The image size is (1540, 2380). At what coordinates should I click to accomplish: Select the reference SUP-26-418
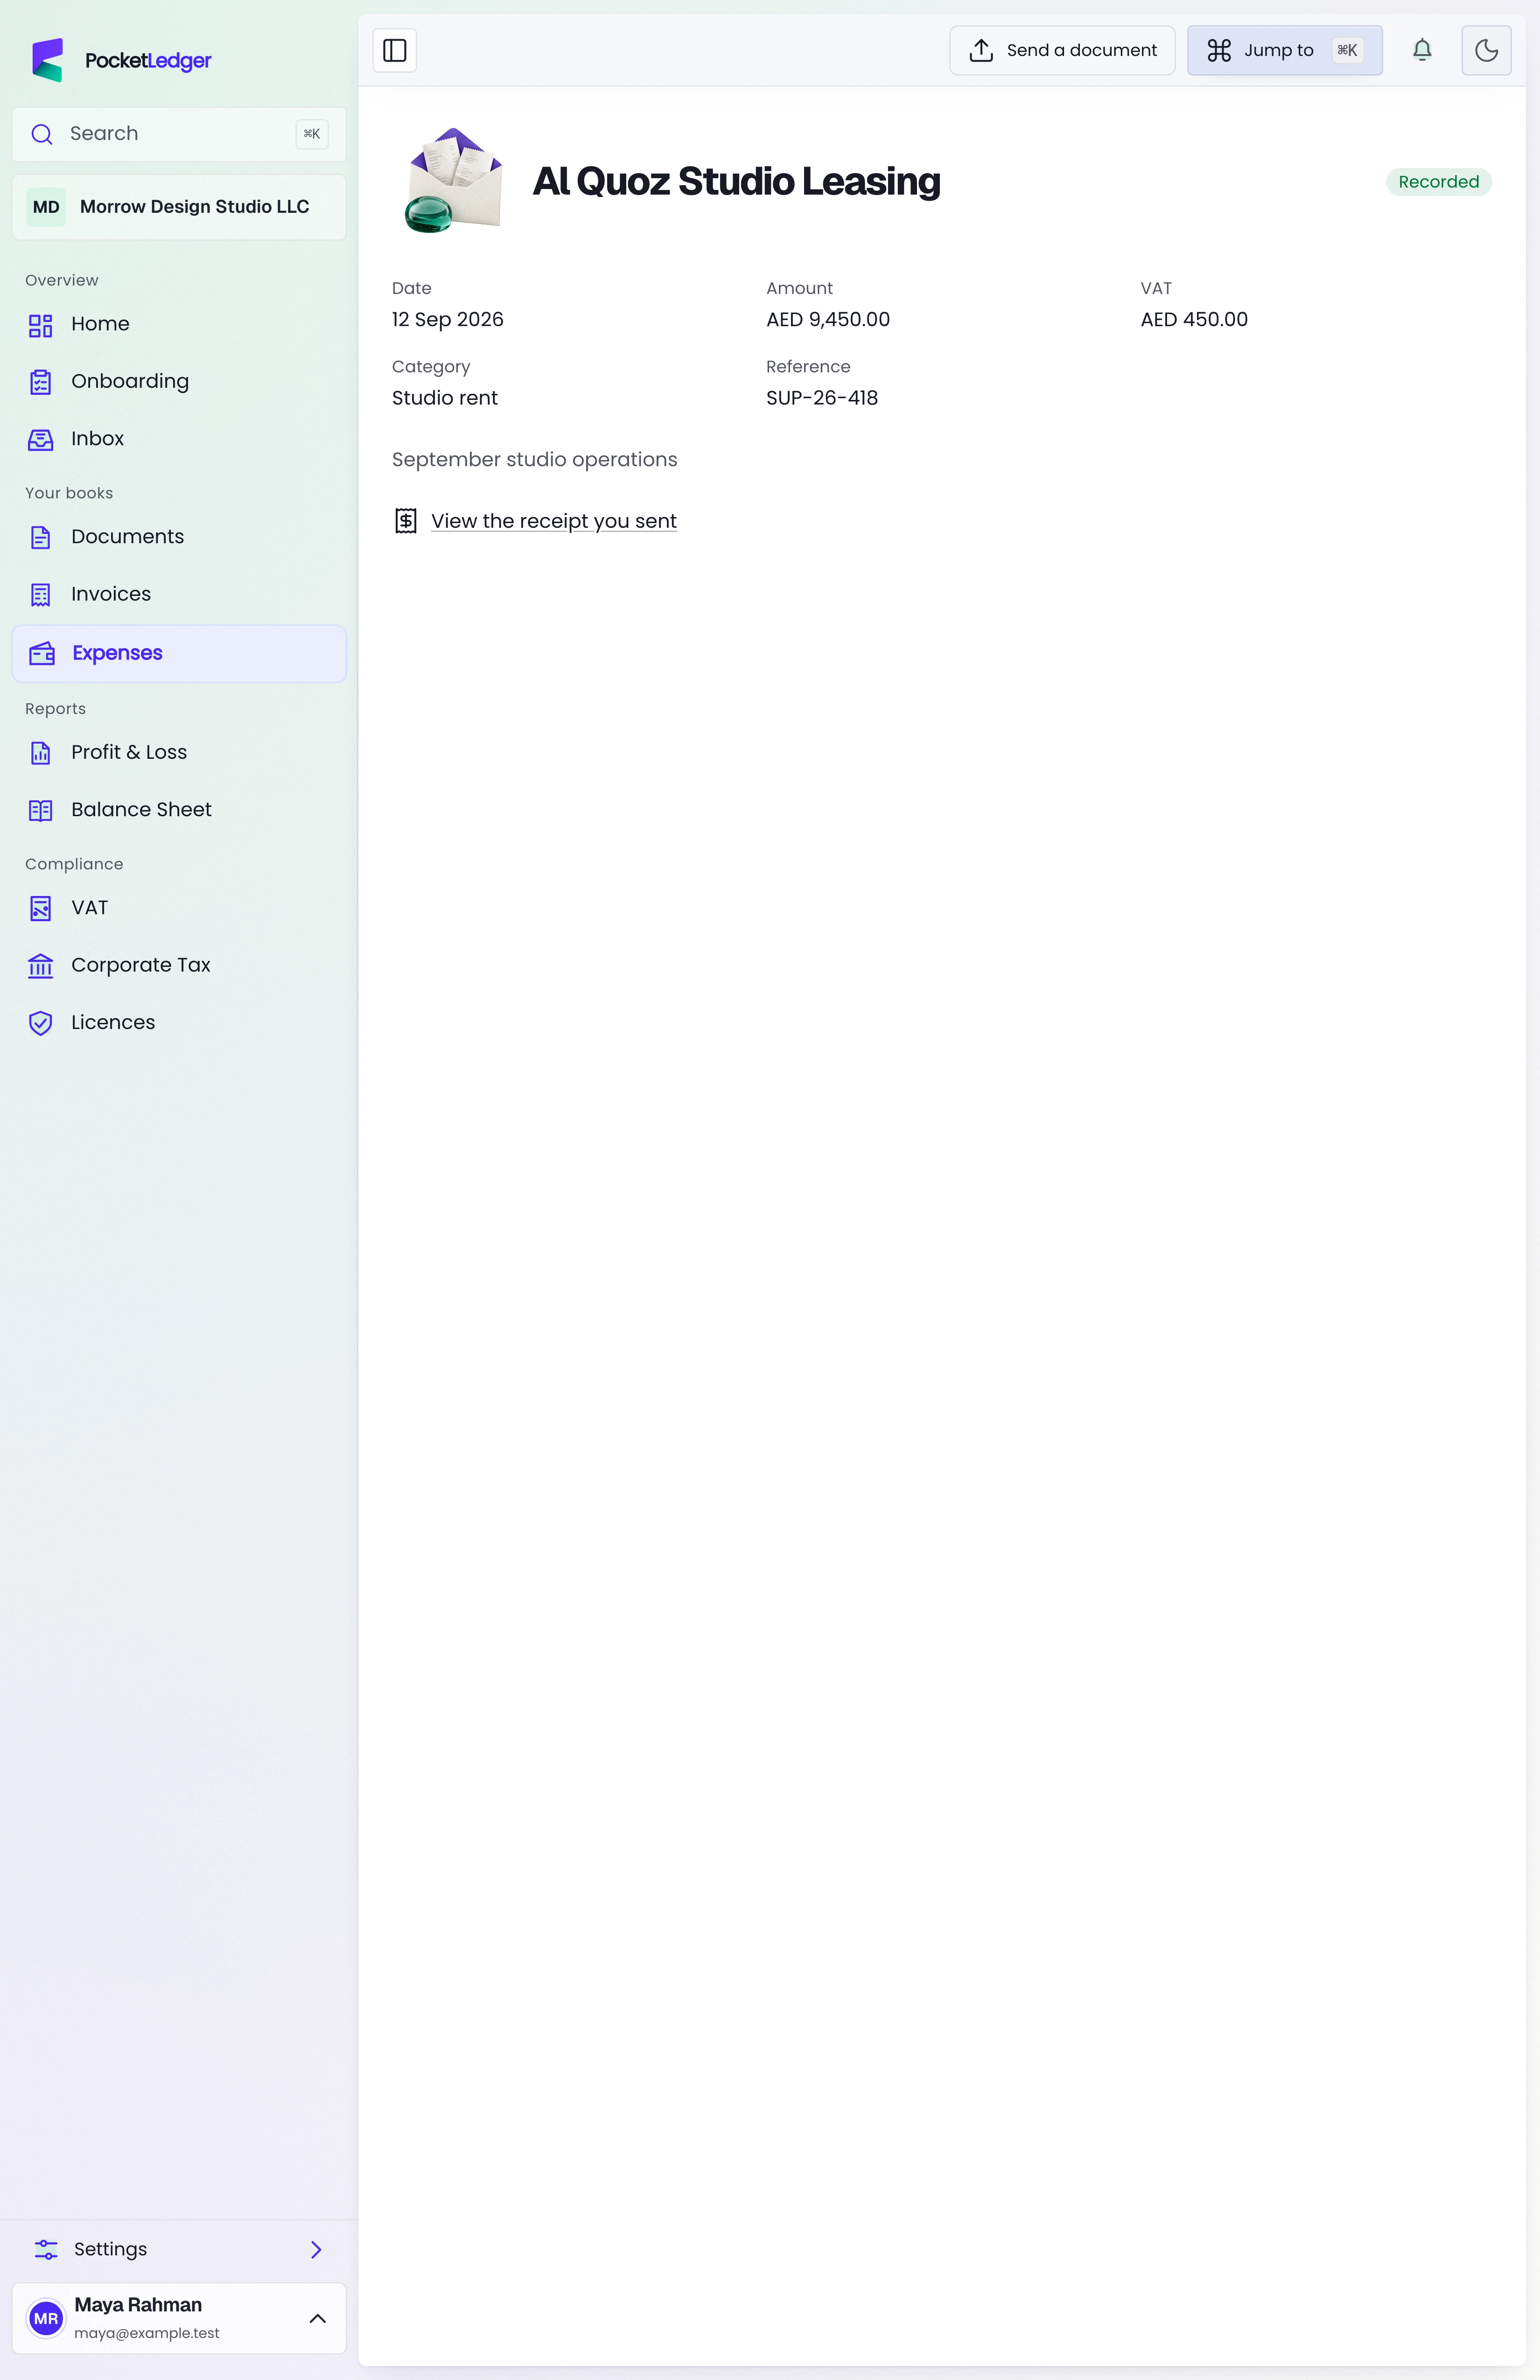[822, 398]
